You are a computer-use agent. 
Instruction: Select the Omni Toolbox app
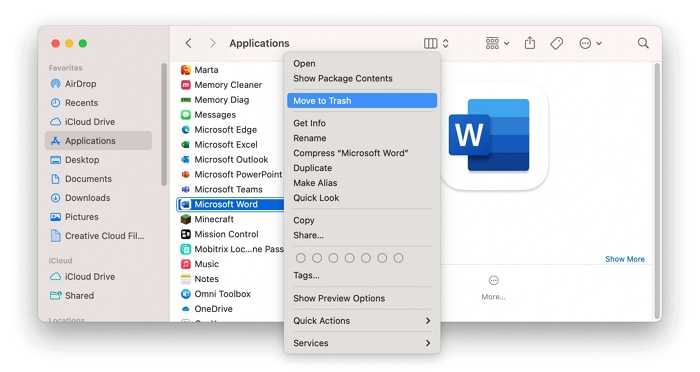(216, 294)
